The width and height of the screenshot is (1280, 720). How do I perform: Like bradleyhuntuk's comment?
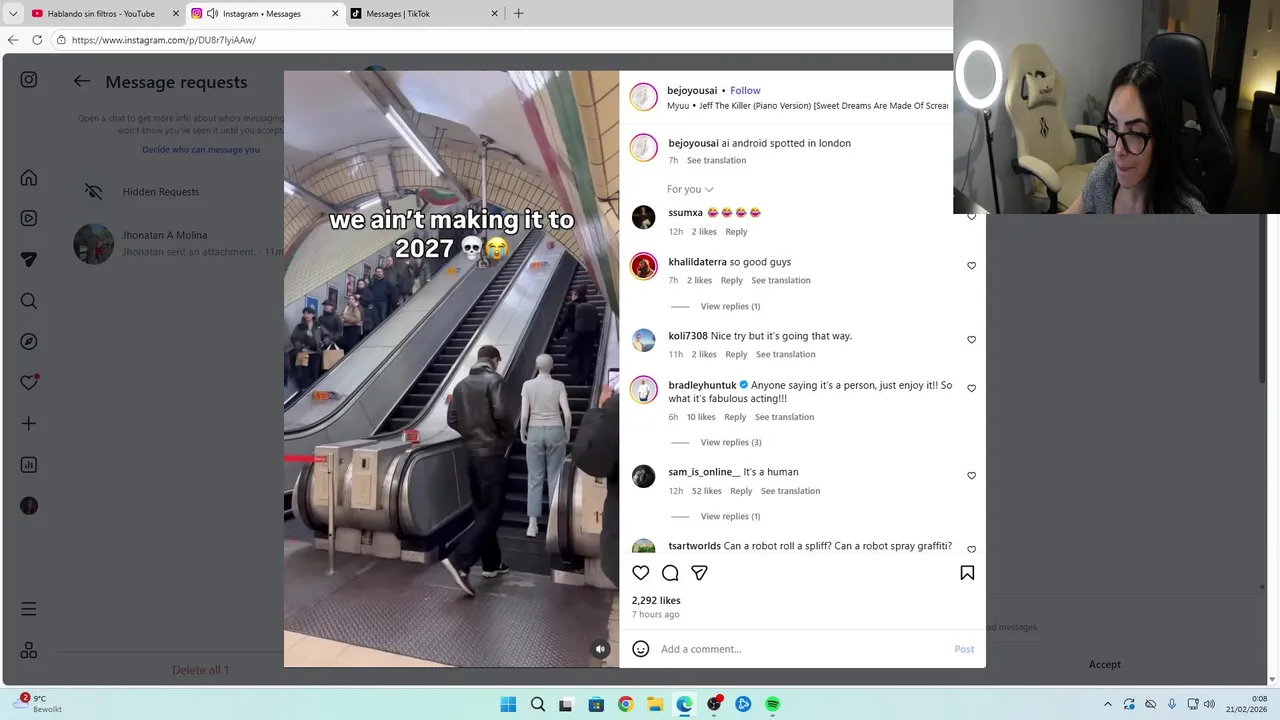point(971,389)
